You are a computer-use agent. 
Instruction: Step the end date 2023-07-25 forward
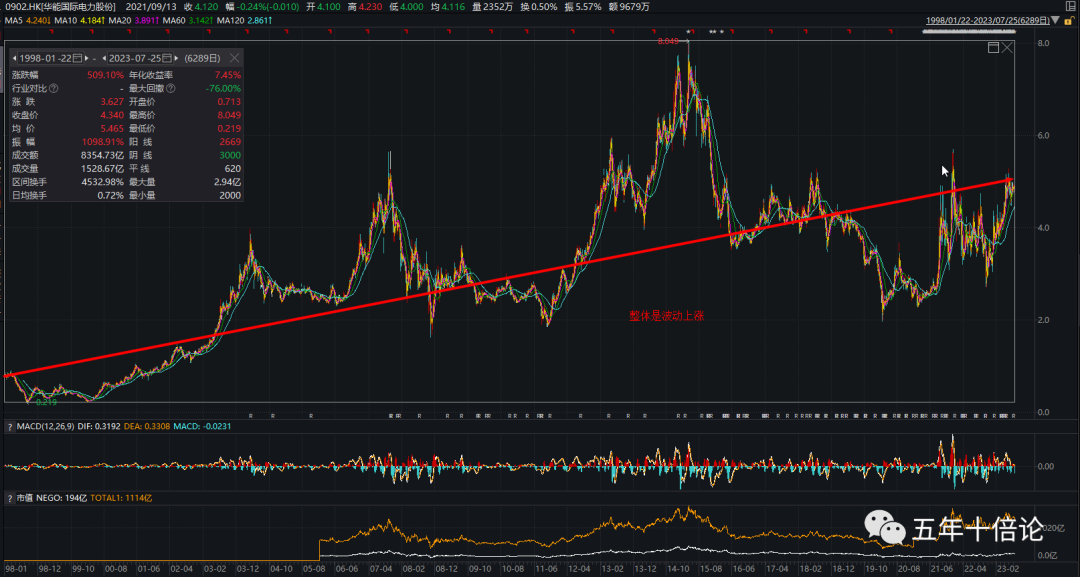[176, 59]
